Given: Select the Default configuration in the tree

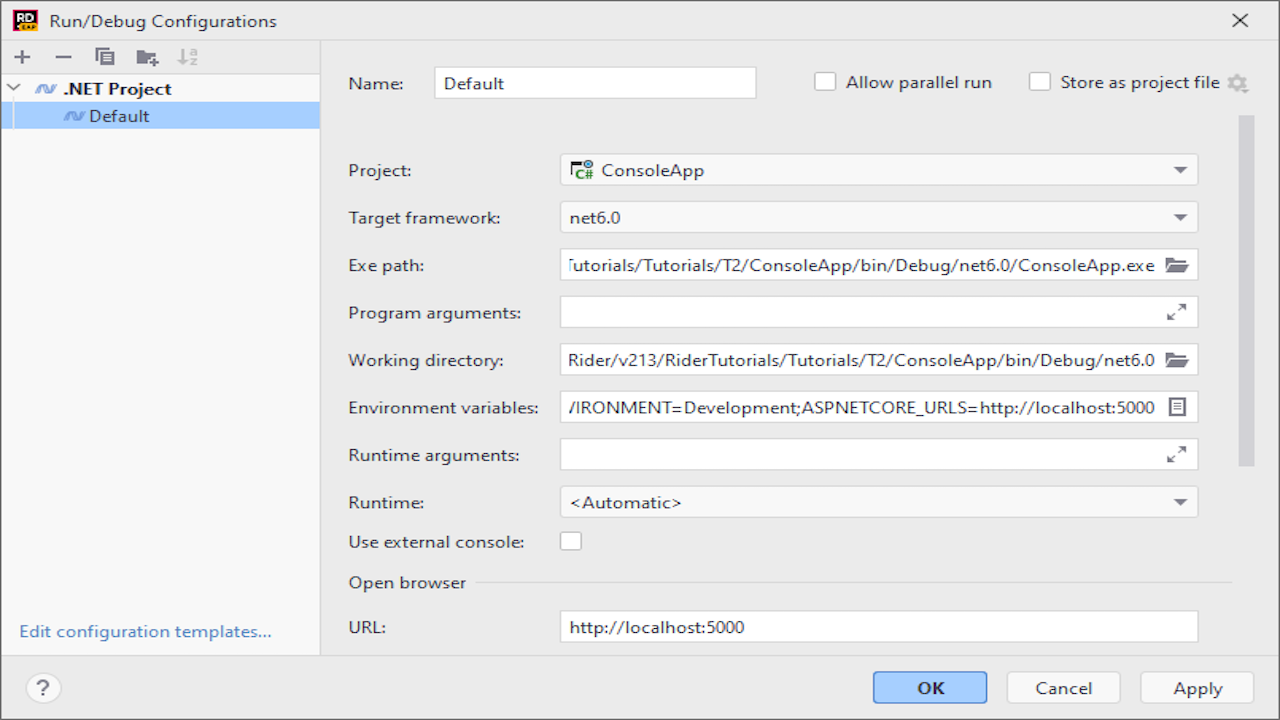Looking at the screenshot, I should click(119, 116).
